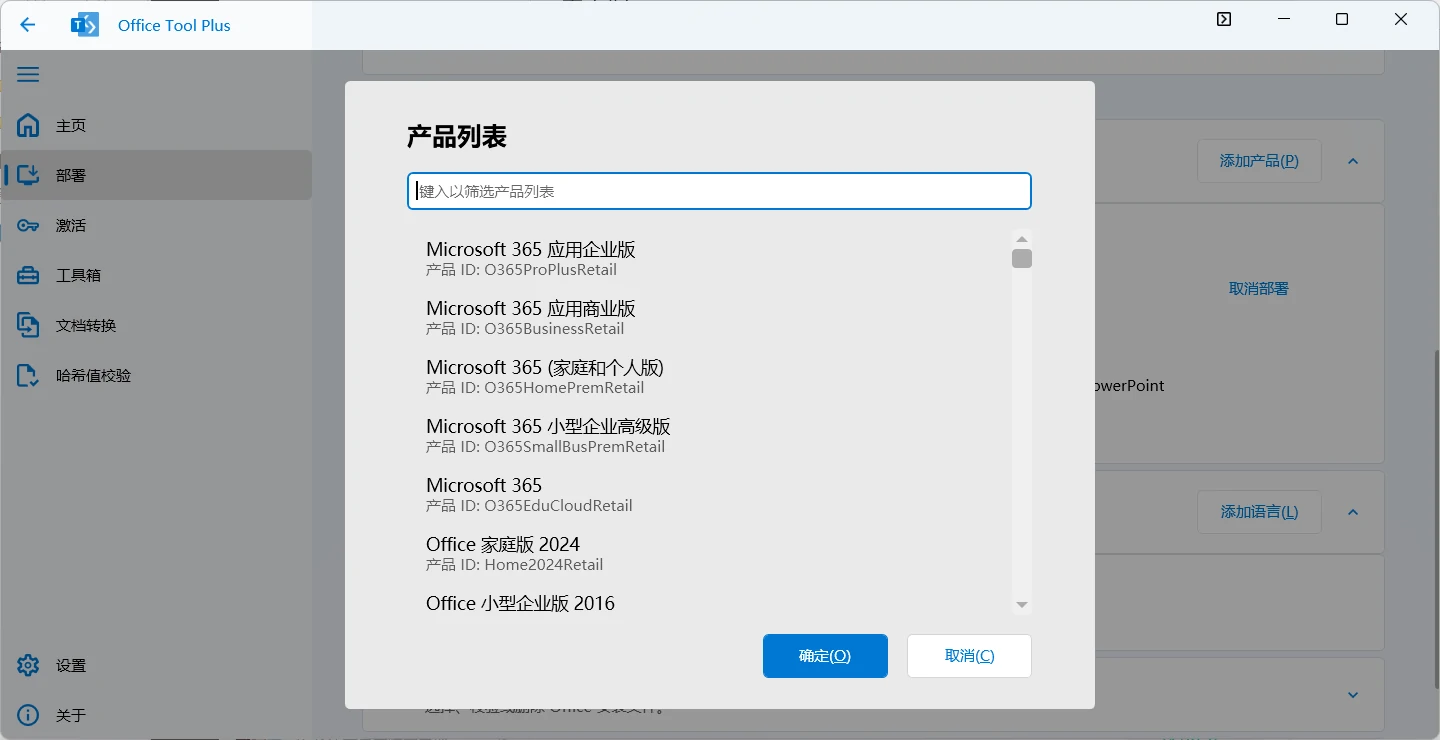Collapse the 添加产品 section chevron
Screen dimensions: 1440x740
click(x=1352, y=161)
